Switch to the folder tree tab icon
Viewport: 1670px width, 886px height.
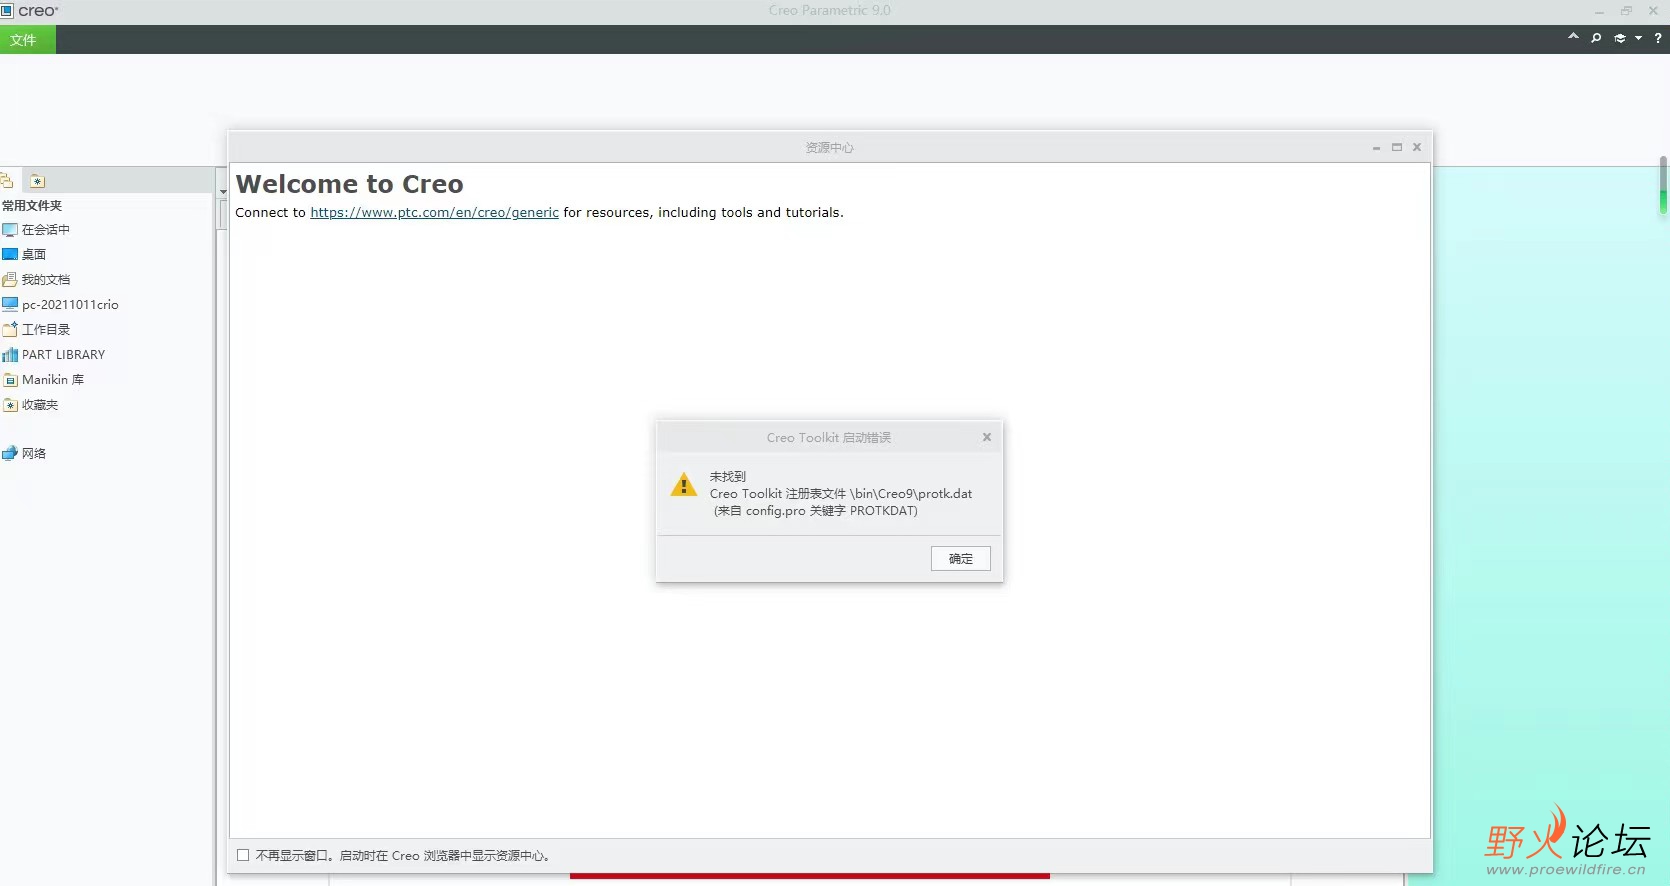(x=7, y=181)
